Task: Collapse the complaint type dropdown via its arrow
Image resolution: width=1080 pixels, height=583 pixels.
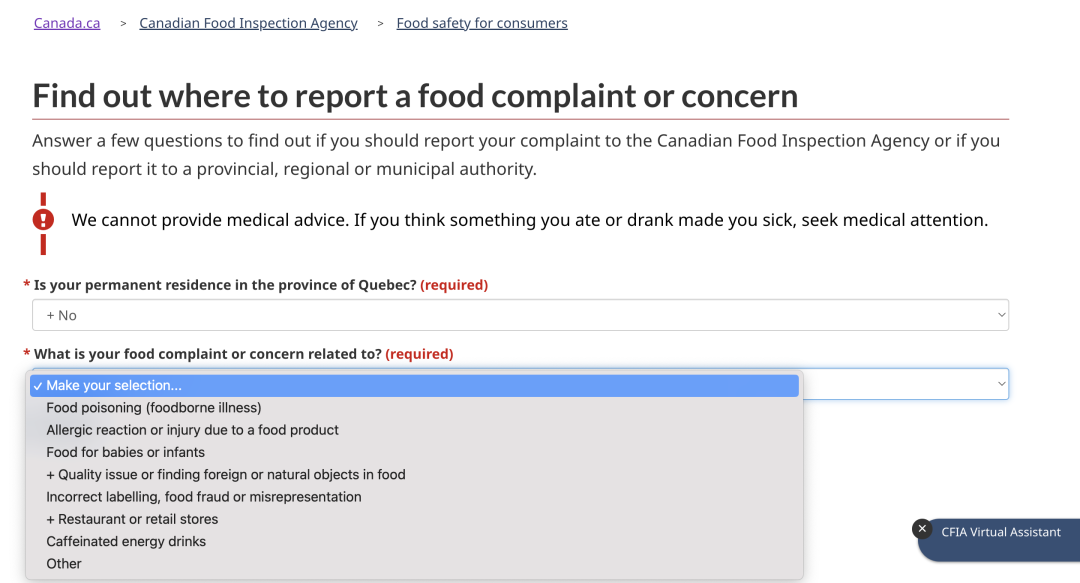Action: [x=1001, y=384]
